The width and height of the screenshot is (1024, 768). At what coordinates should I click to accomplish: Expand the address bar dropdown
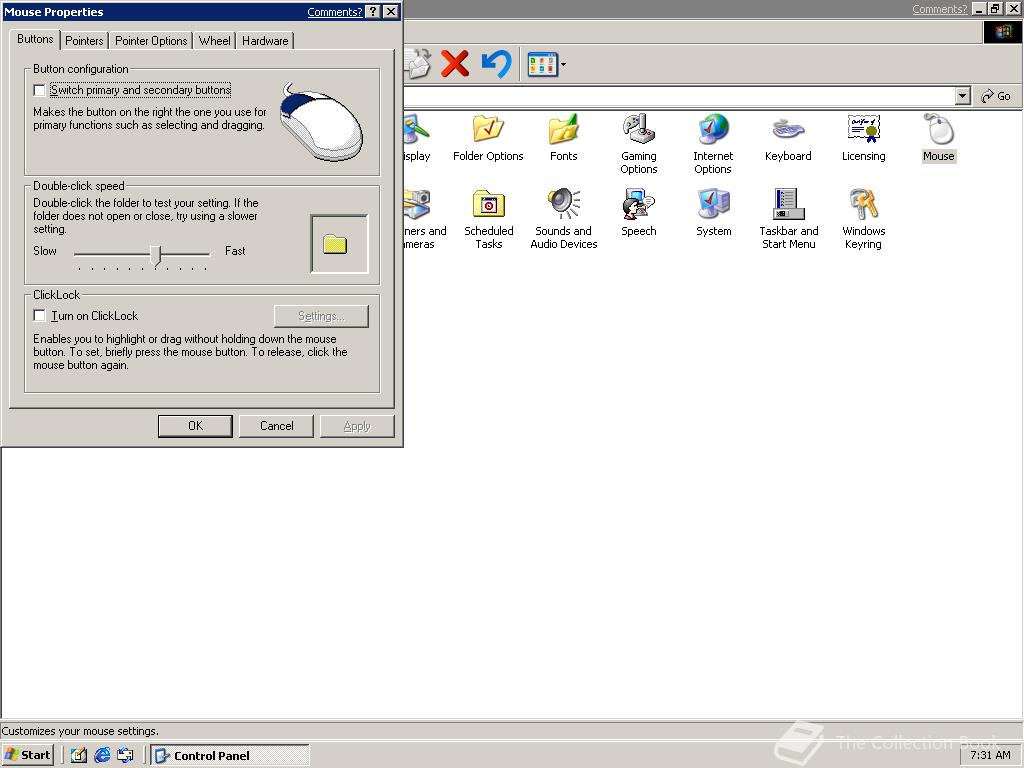(x=962, y=96)
